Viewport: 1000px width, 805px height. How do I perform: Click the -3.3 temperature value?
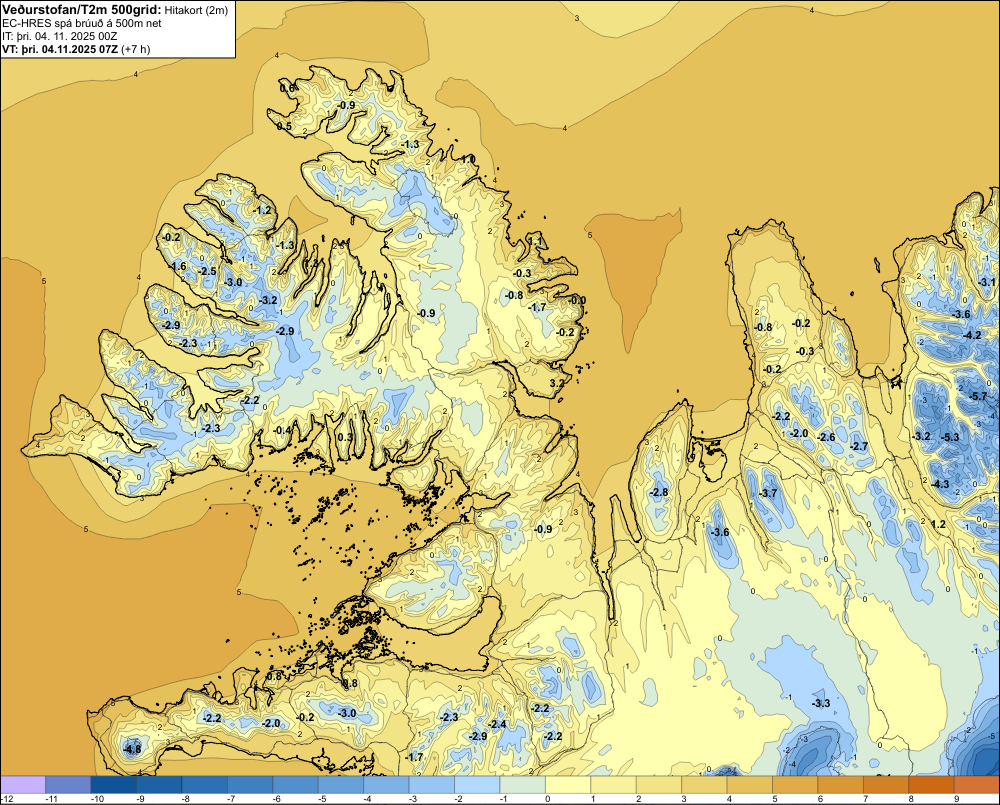(821, 703)
